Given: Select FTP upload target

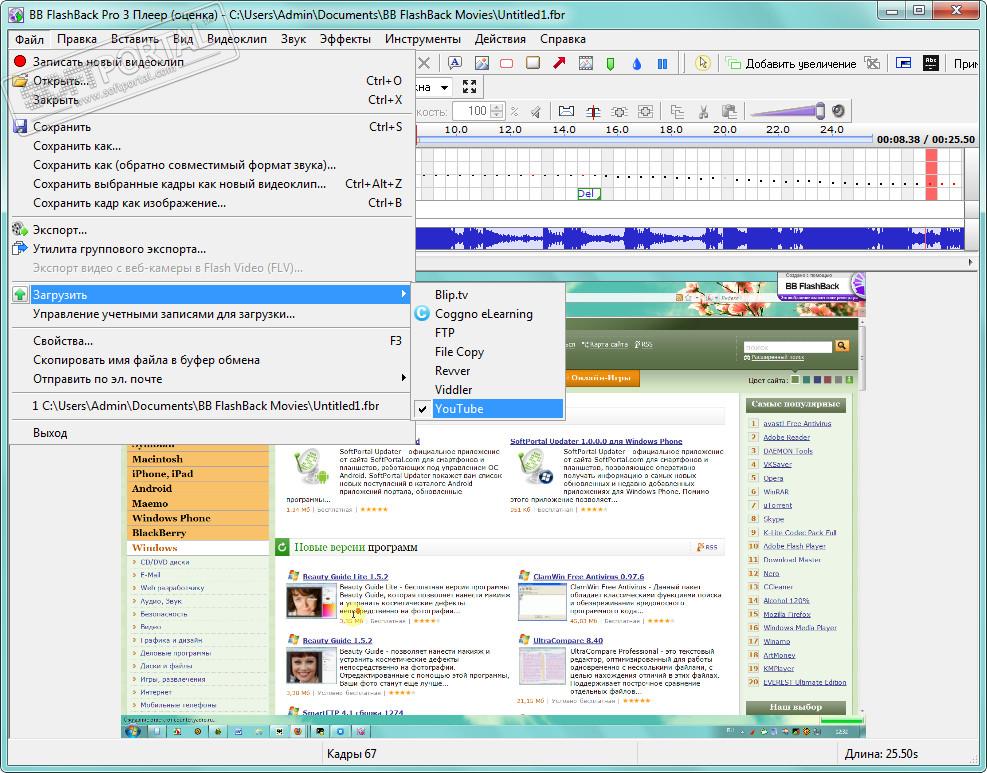Looking at the screenshot, I should pos(488,332).
